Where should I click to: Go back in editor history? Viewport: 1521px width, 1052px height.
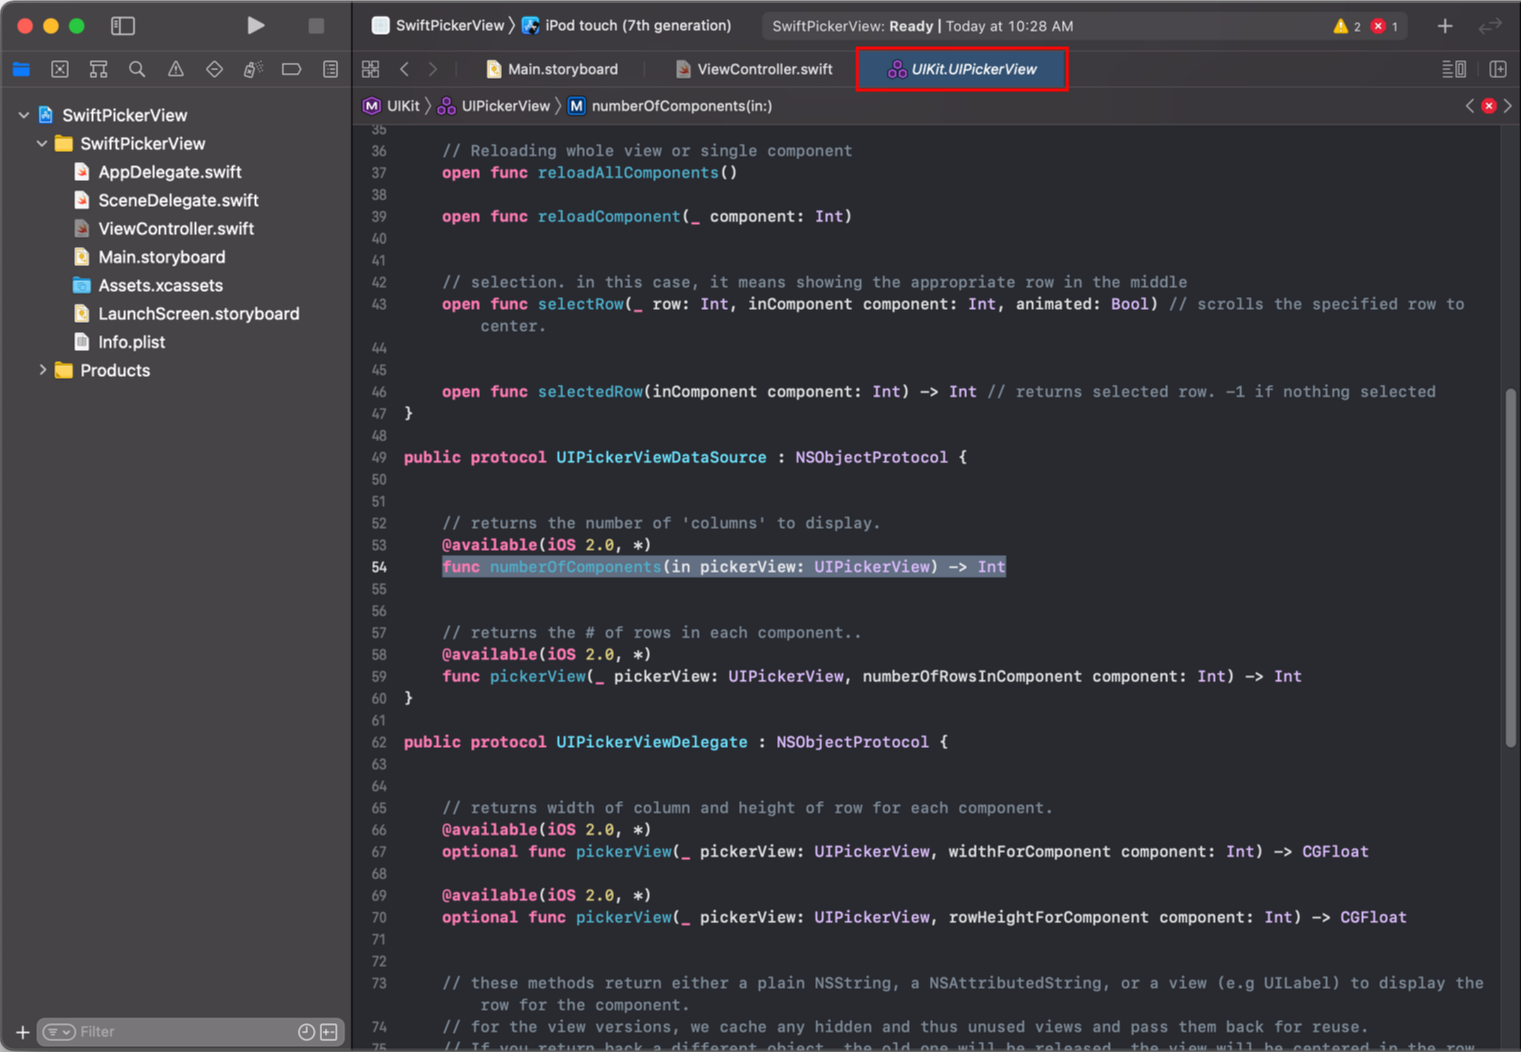click(404, 69)
